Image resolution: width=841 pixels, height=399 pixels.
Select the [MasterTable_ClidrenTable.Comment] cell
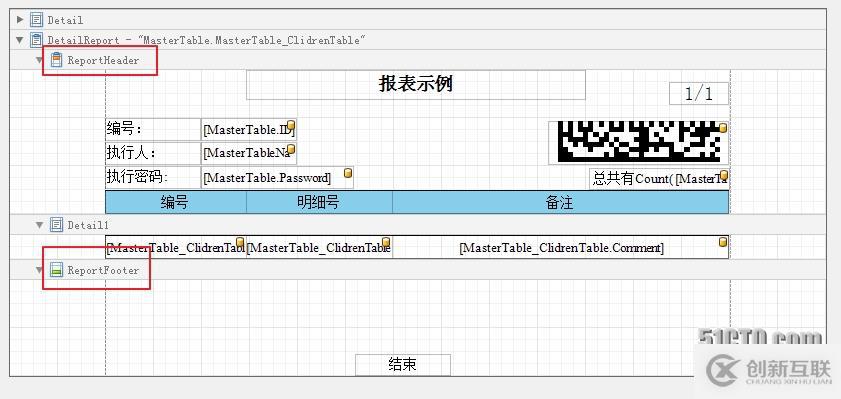560,247
